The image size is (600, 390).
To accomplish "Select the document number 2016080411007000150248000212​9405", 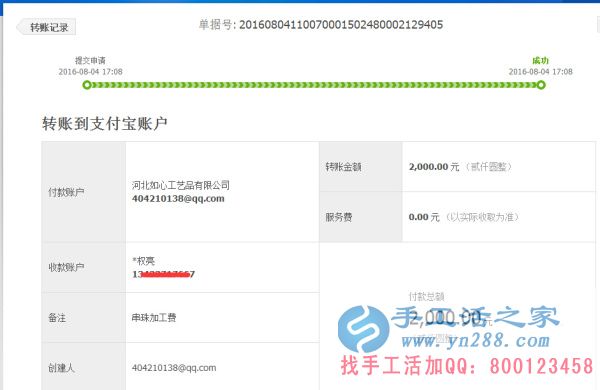I will click(x=341, y=25).
